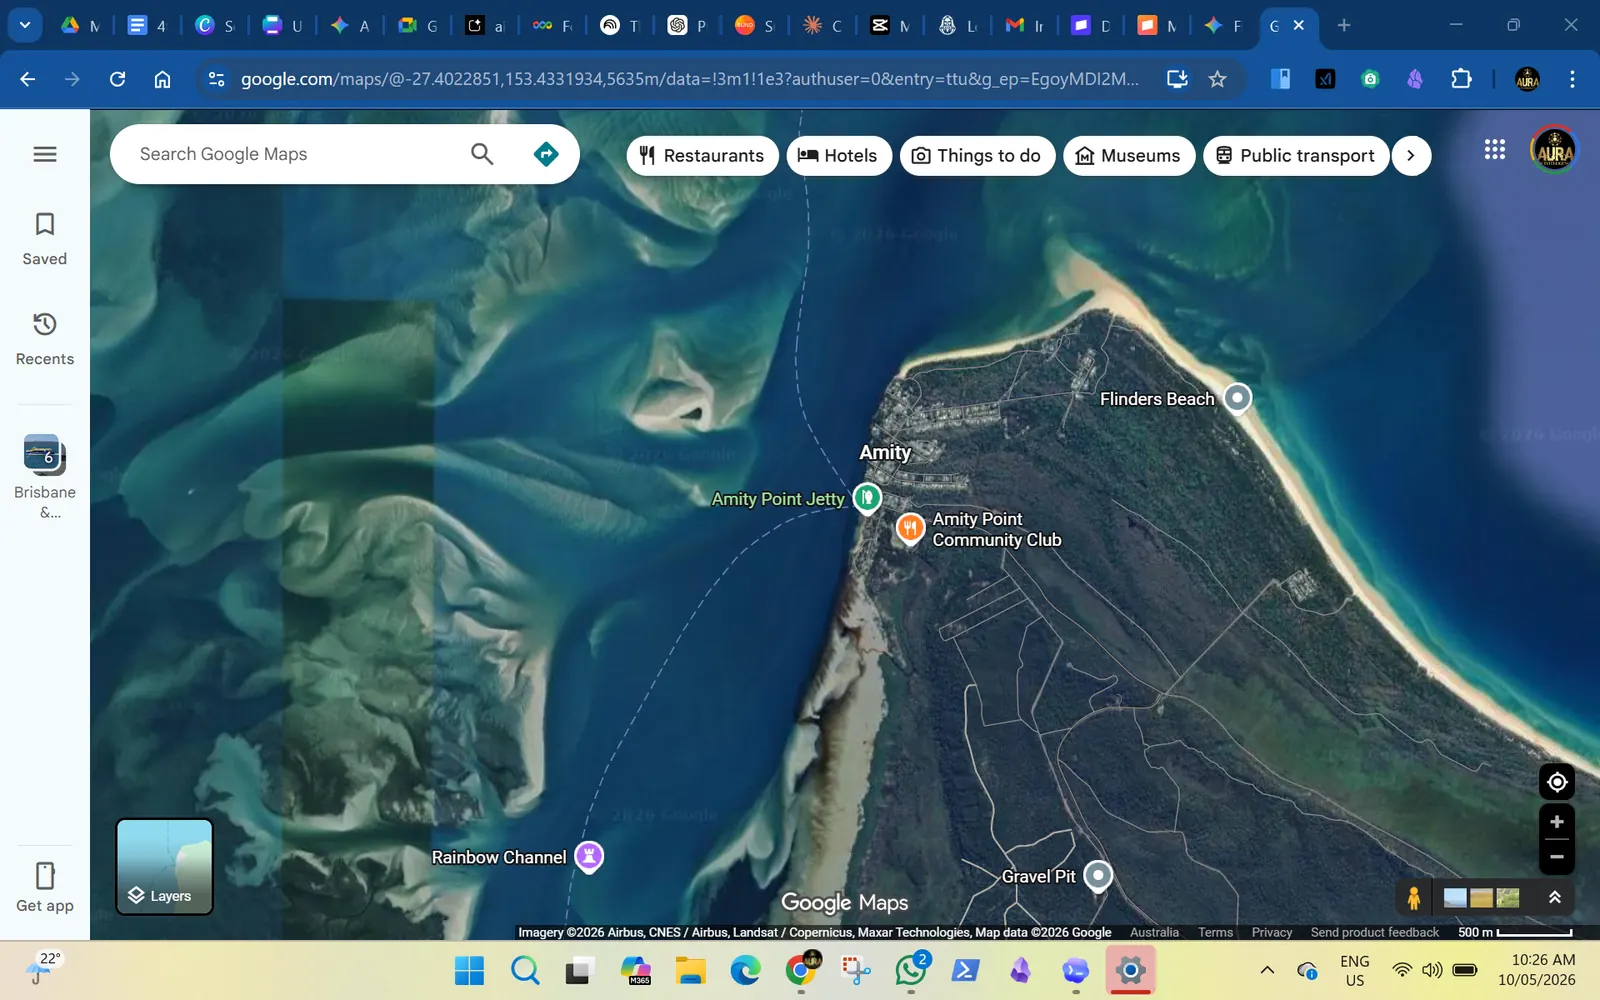Open the weather widget showing 22°
The image size is (1600, 1000).
42,969
